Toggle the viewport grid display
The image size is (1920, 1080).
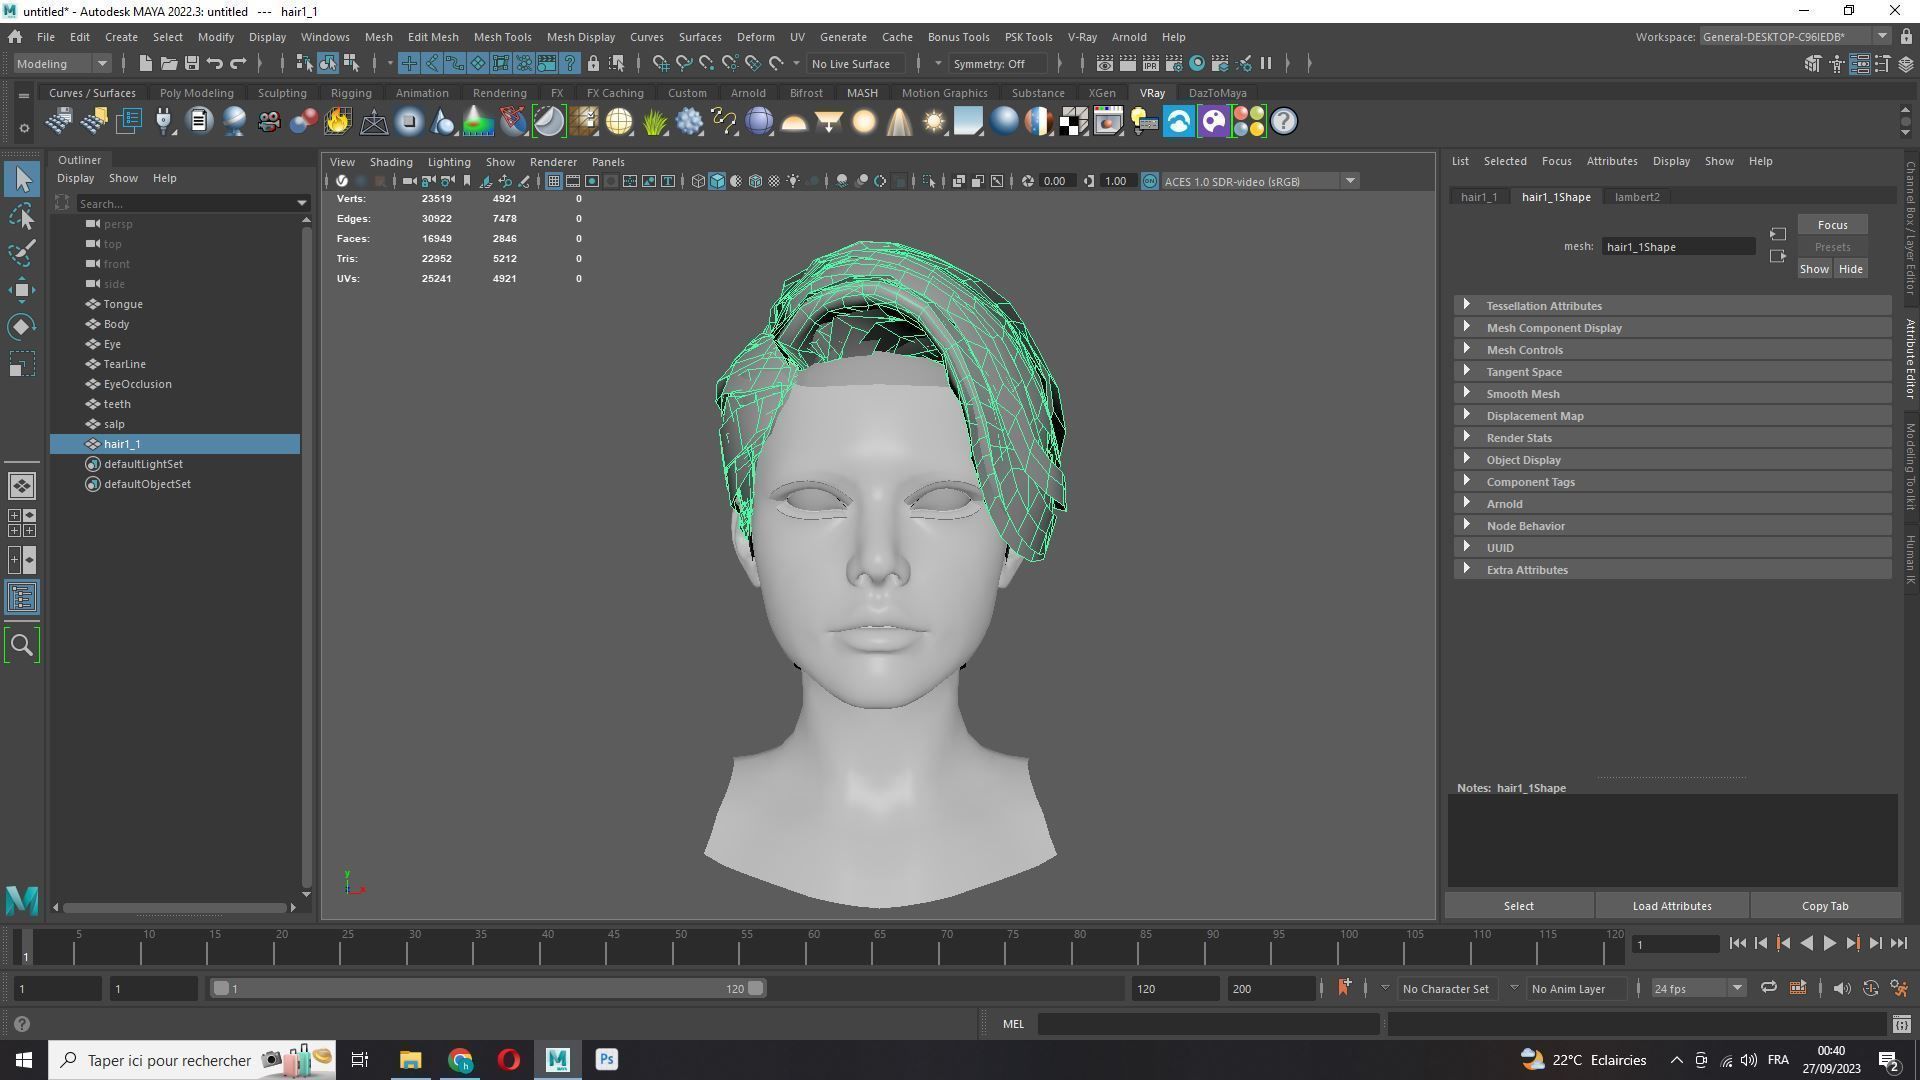point(553,181)
